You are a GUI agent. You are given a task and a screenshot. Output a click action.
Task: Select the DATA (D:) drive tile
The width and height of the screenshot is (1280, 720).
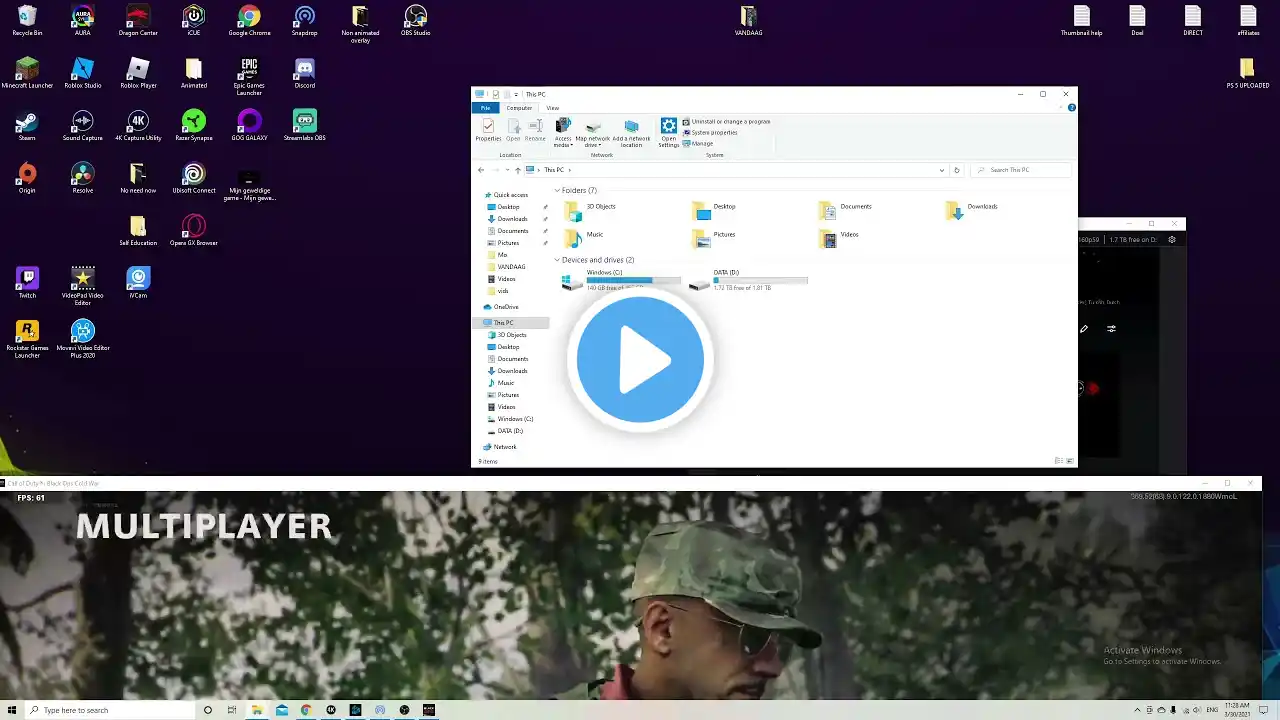point(748,280)
